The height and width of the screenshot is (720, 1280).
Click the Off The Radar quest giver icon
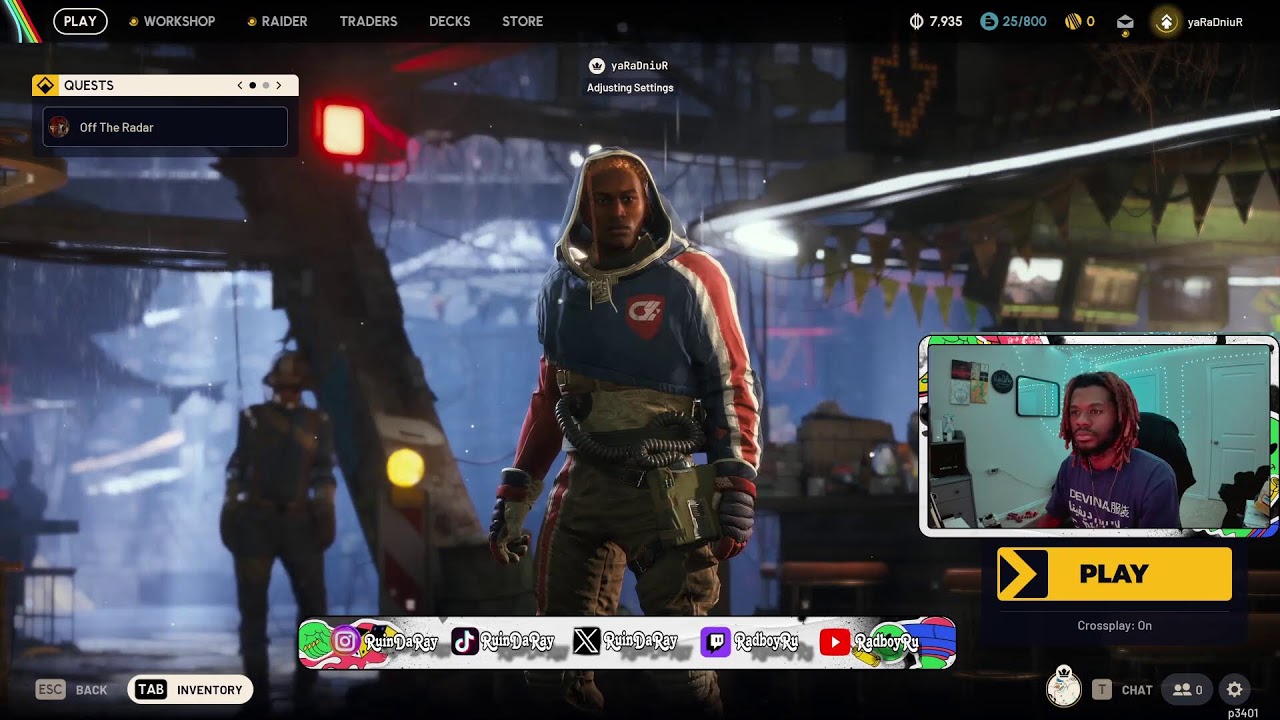coord(59,127)
